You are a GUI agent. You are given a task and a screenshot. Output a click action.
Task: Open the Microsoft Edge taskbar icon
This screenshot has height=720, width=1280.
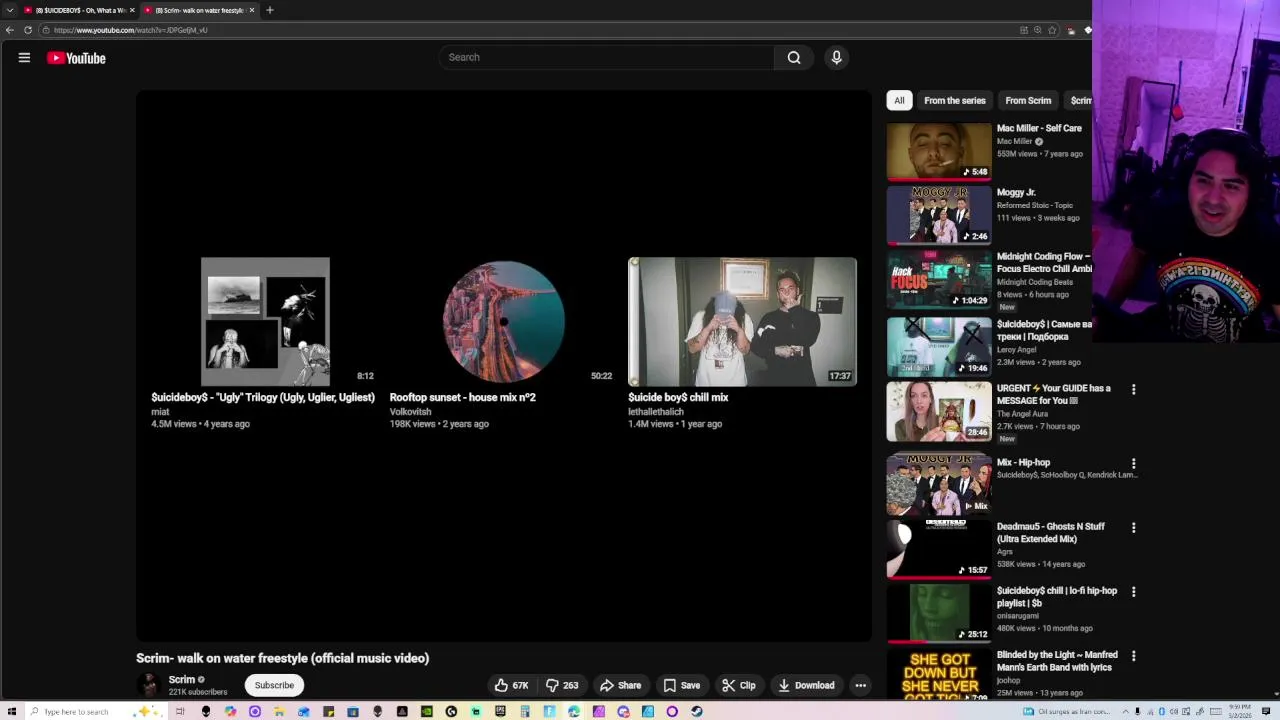pyautogui.click(x=574, y=712)
